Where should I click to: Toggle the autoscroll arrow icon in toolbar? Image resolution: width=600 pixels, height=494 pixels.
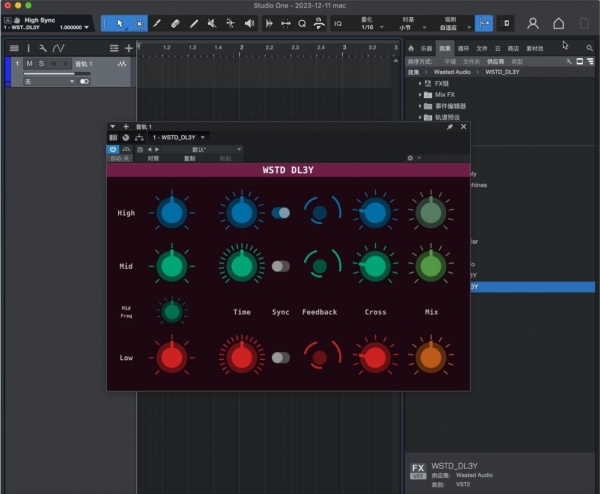[269, 23]
